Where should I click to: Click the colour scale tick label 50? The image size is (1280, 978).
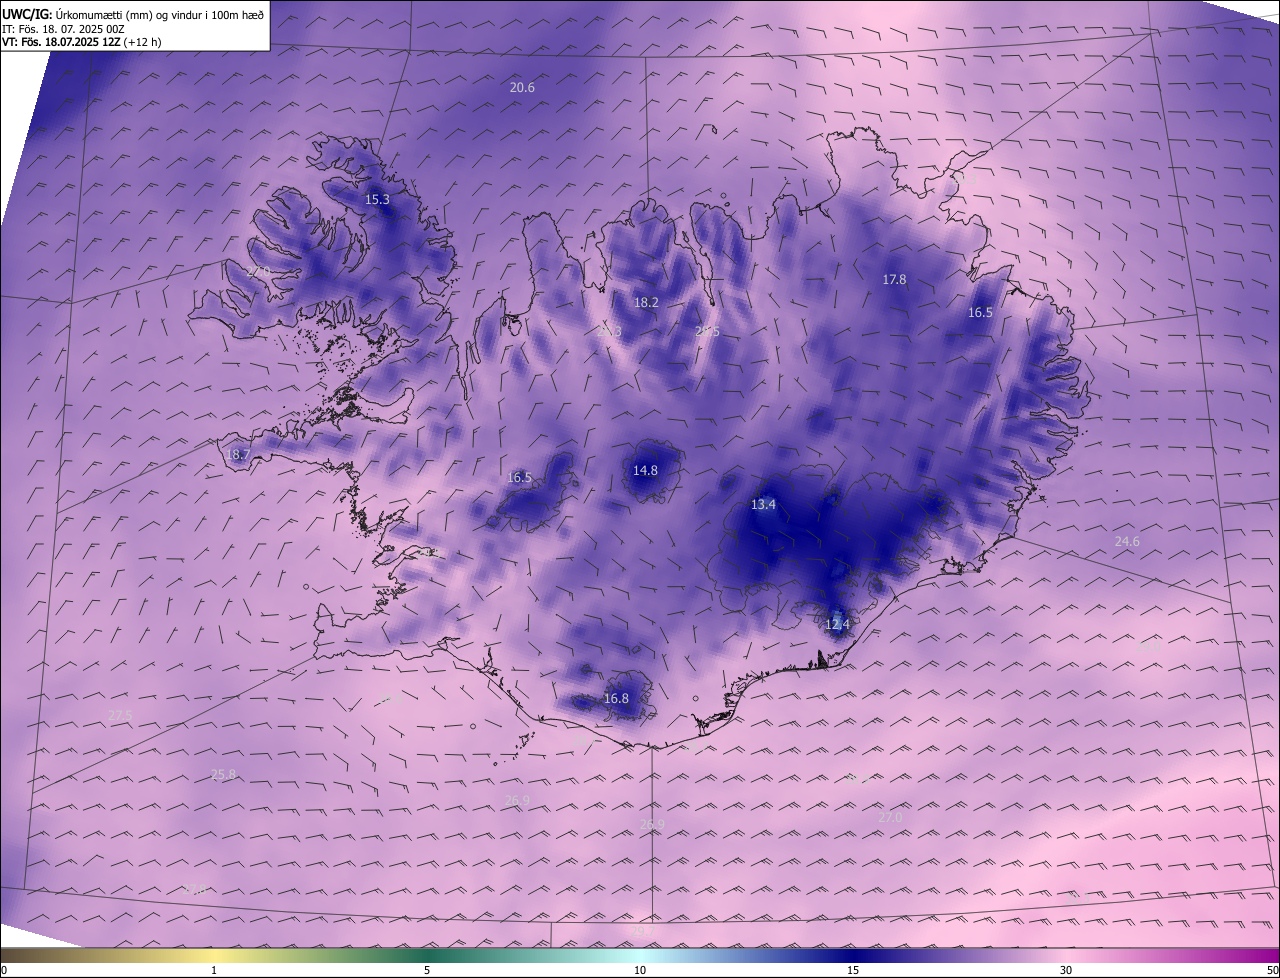1272,970
